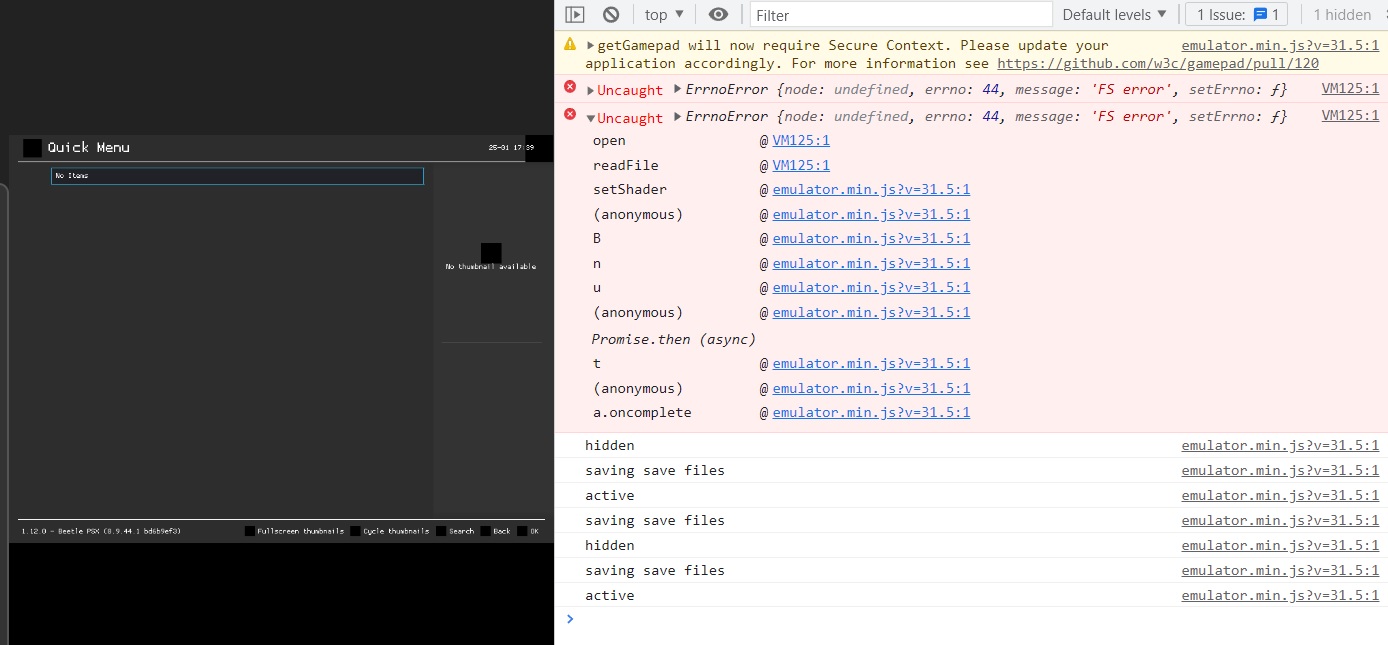
Task: Click the Search icon in the status bar
Action: point(441,531)
